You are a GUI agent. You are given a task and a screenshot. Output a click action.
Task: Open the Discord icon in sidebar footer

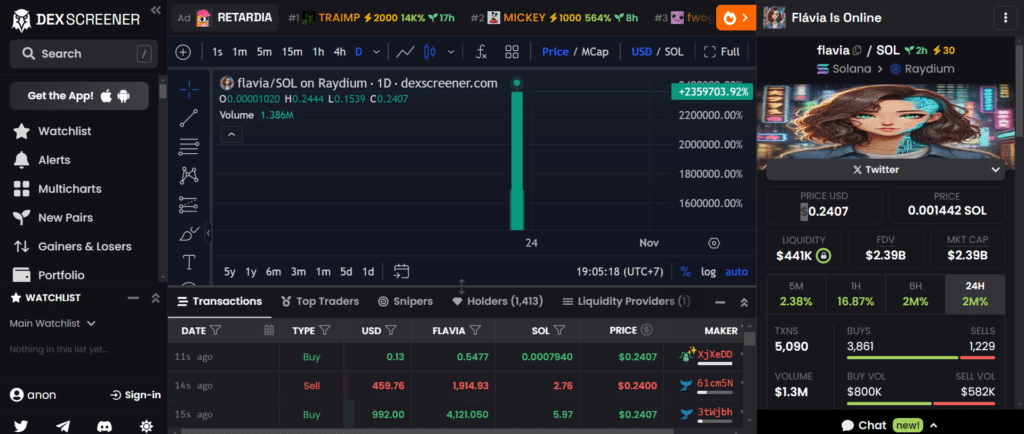tap(104, 426)
